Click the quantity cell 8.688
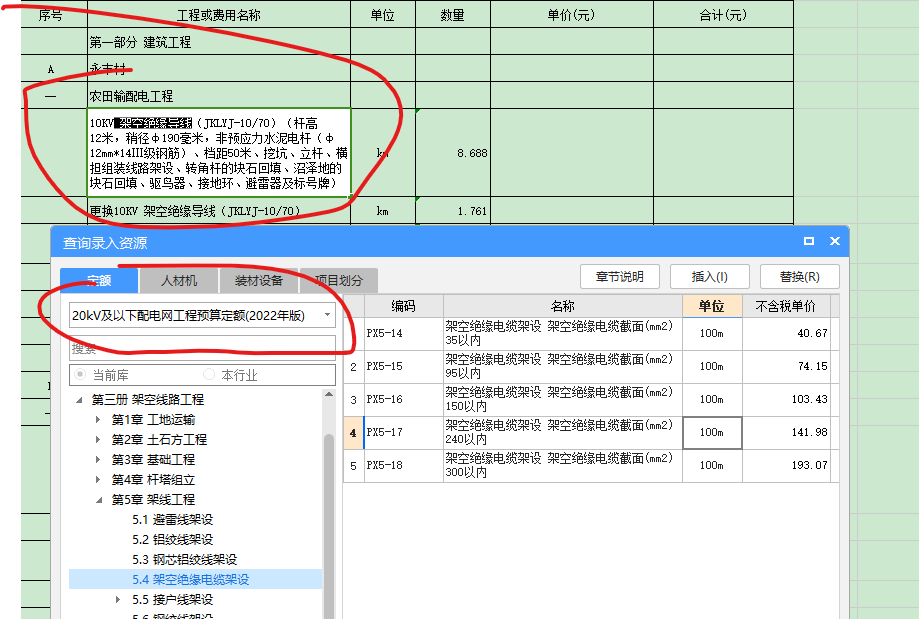Screen dimensions: 919x619 click(x=452, y=153)
